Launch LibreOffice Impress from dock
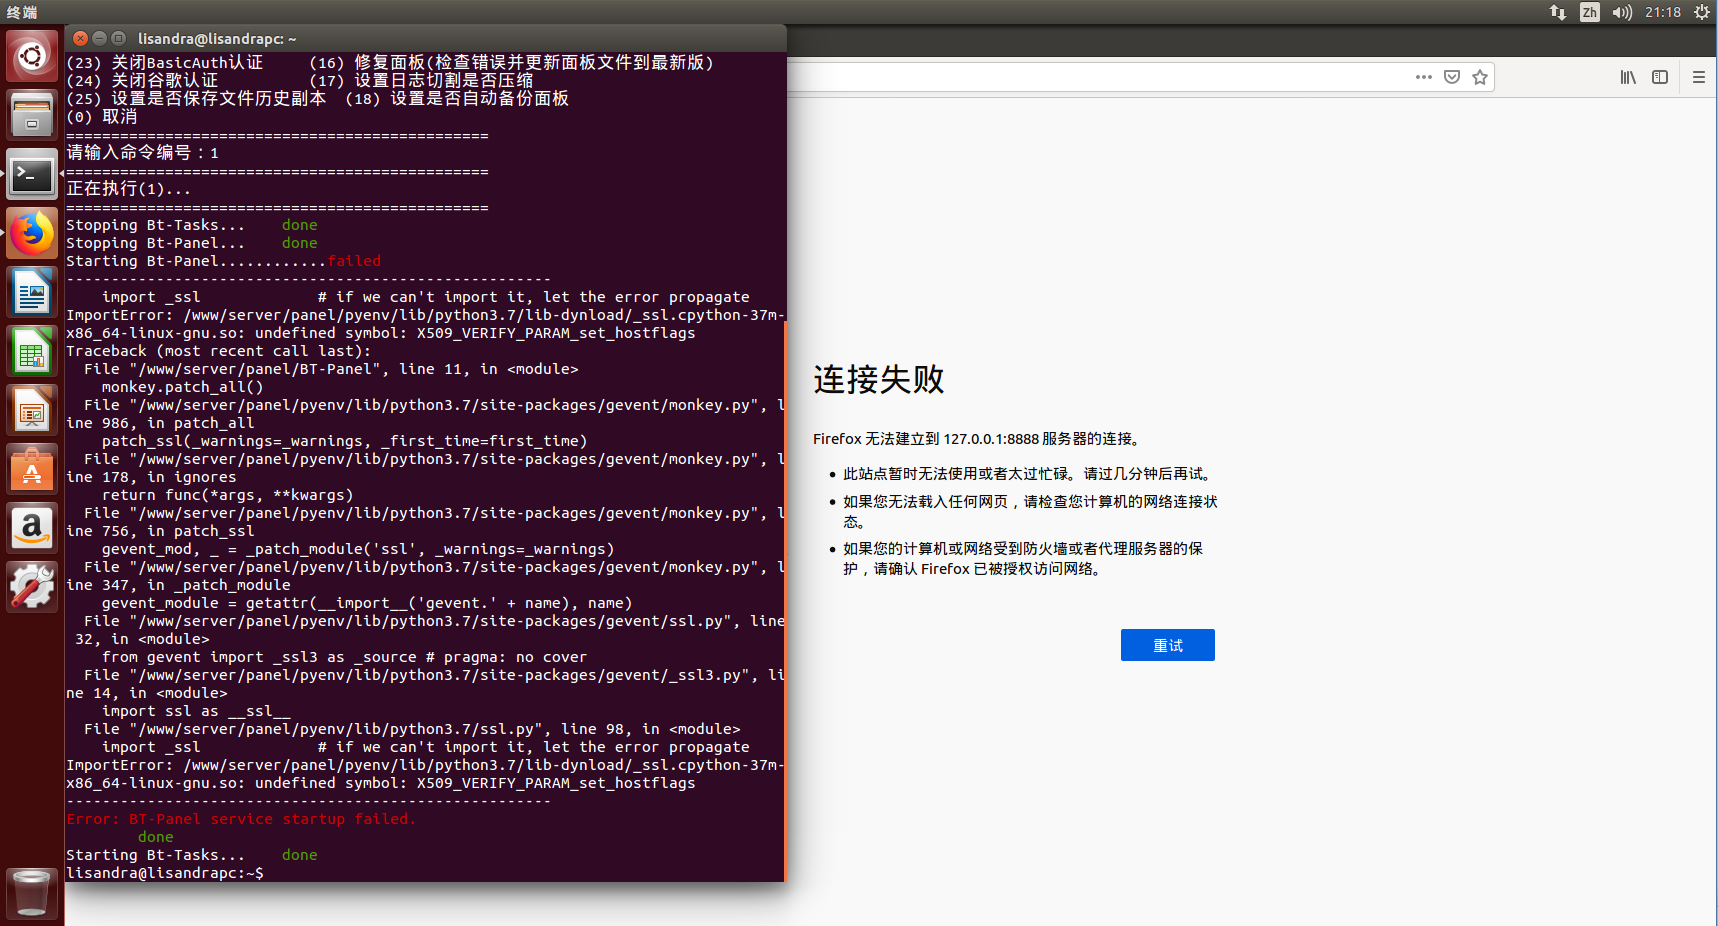1718x926 pixels. point(32,411)
